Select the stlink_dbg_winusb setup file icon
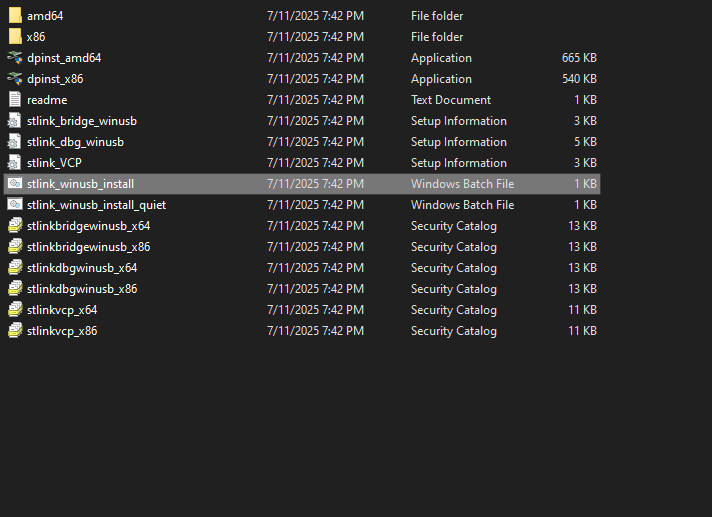 (15, 142)
